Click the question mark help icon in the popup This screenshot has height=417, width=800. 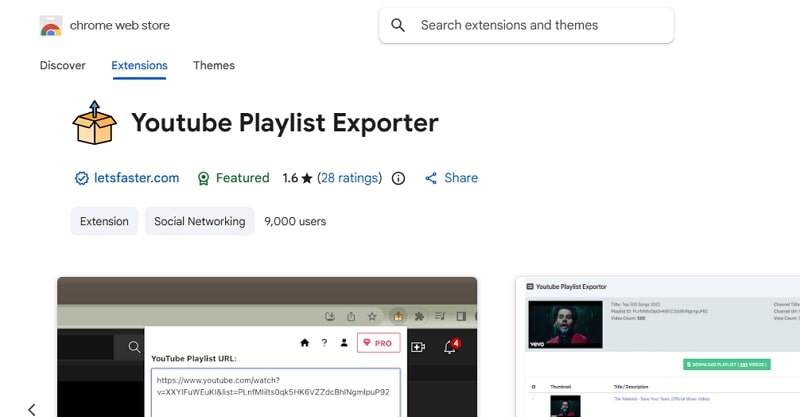pos(324,342)
